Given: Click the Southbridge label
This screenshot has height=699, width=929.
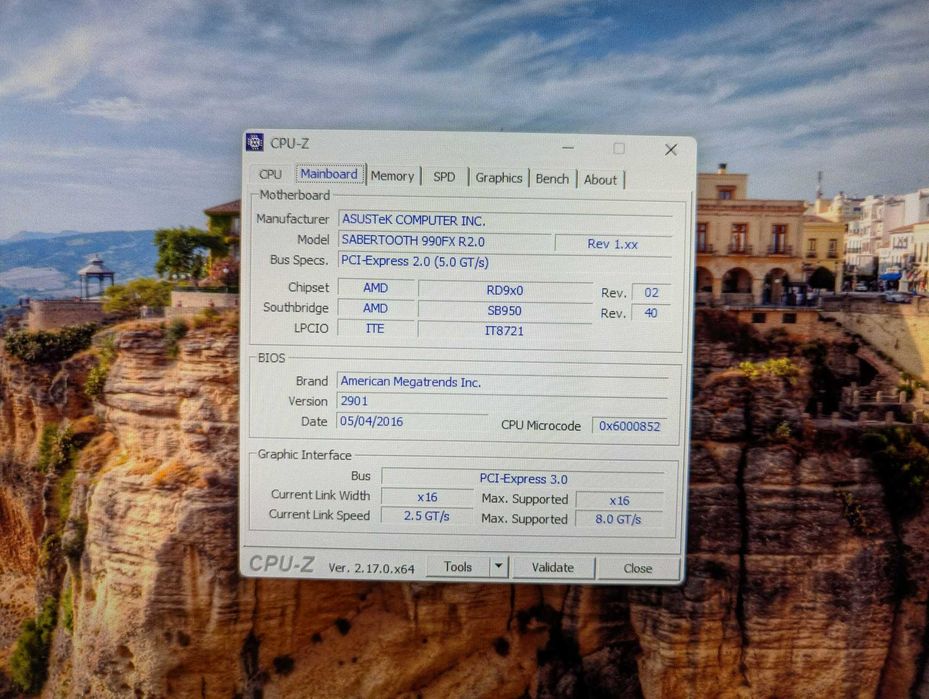Looking at the screenshot, I should [x=295, y=307].
